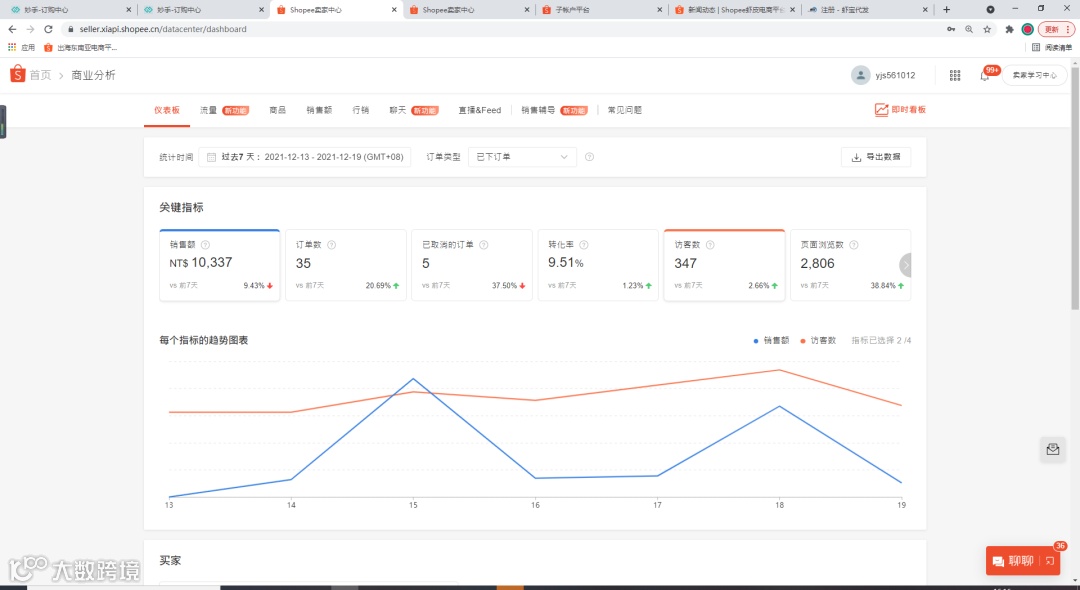Open the inbox icon on right edge
Screen dimensions: 1080x590
(1052, 450)
